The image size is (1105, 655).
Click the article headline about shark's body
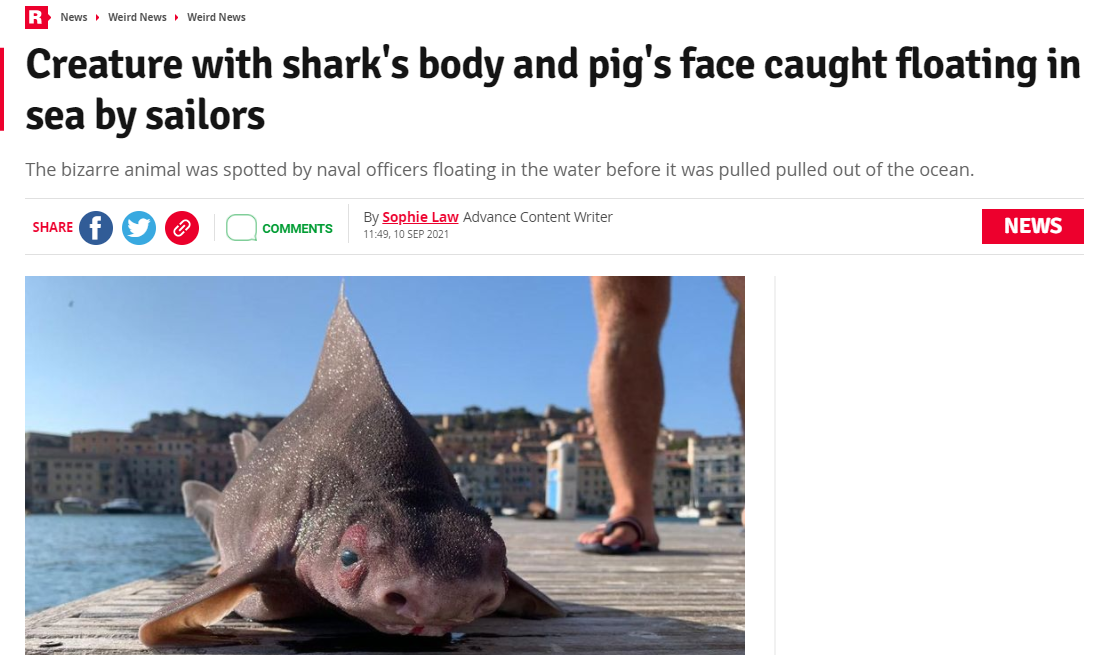[553, 90]
